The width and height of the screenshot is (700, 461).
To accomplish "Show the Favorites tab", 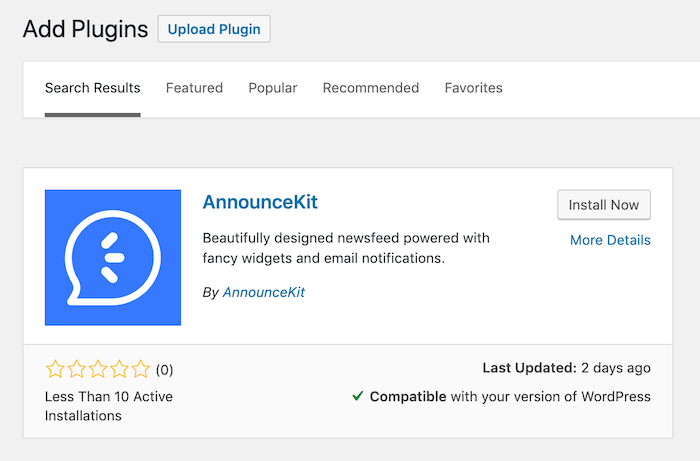I will [x=473, y=88].
